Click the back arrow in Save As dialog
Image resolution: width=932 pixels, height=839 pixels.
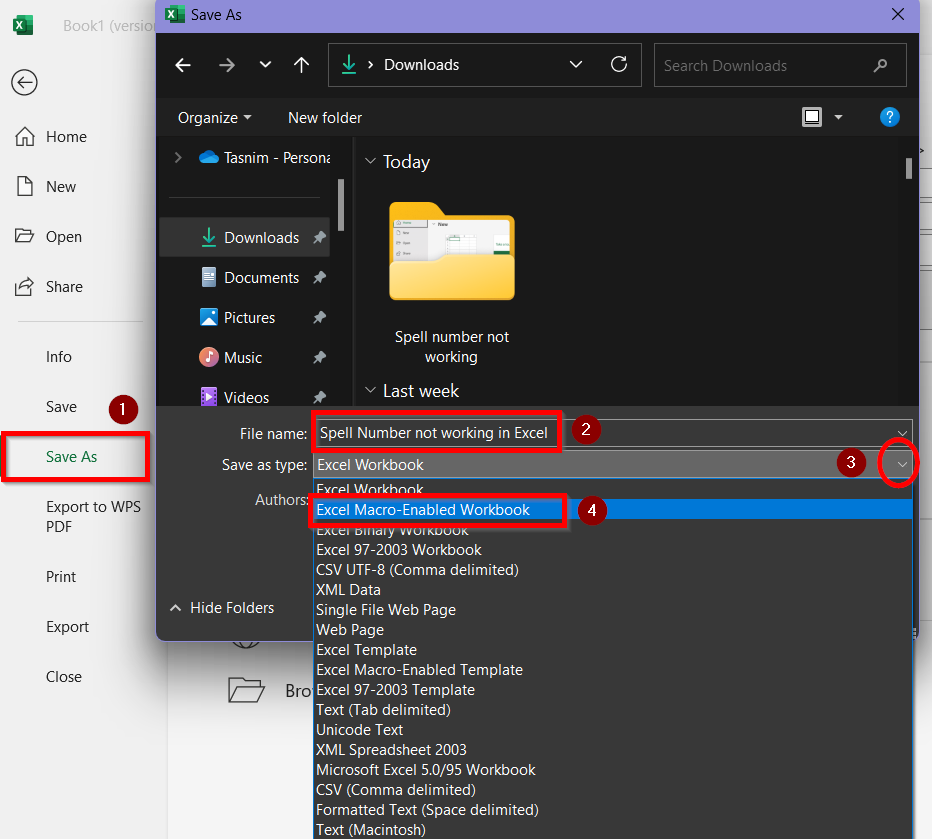pos(183,65)
